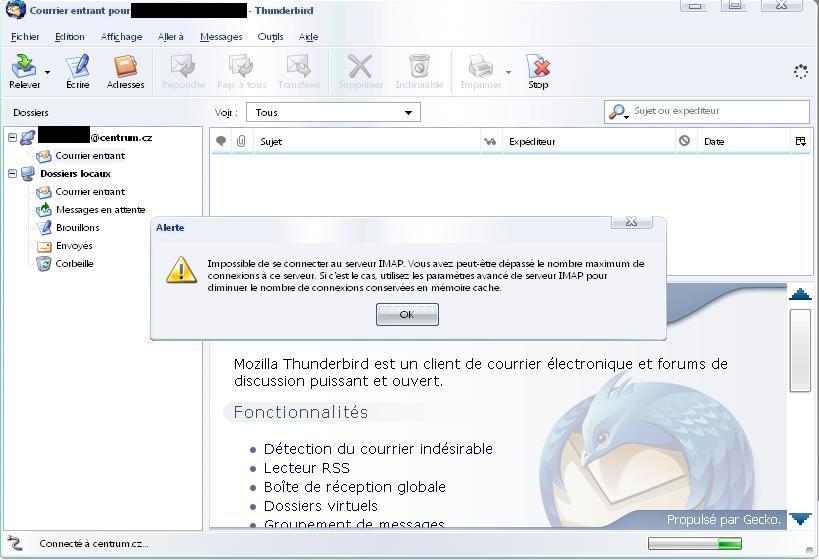The width and height of the screenshot is (819, 560).
Task: Open the Relever dropdown arrow
Action: click(48, 72)
